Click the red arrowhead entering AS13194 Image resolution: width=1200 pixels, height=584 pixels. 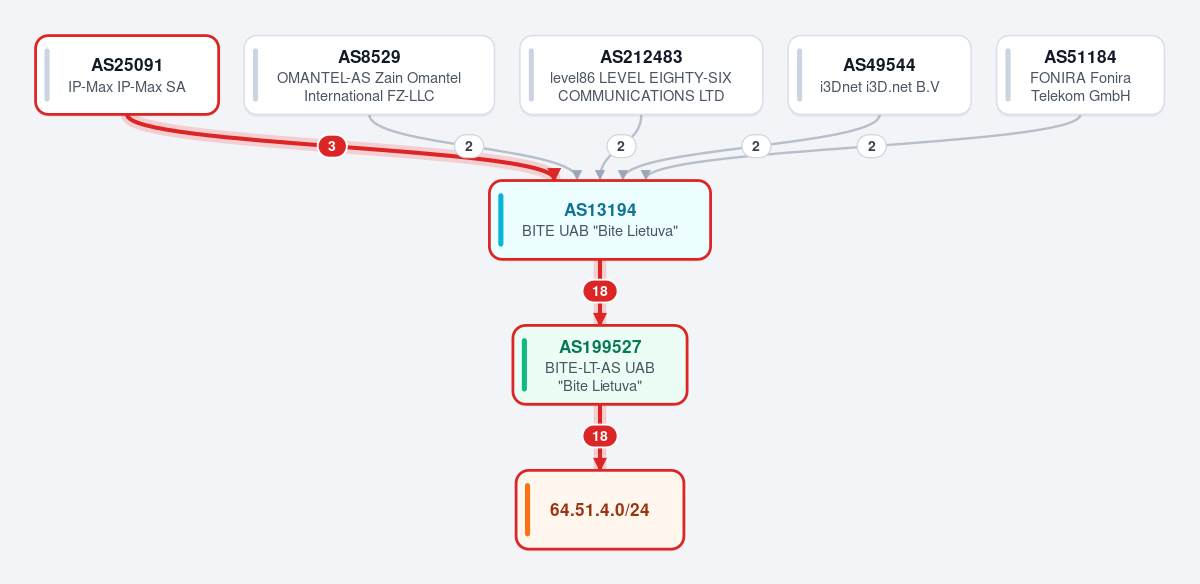point(554,174)
